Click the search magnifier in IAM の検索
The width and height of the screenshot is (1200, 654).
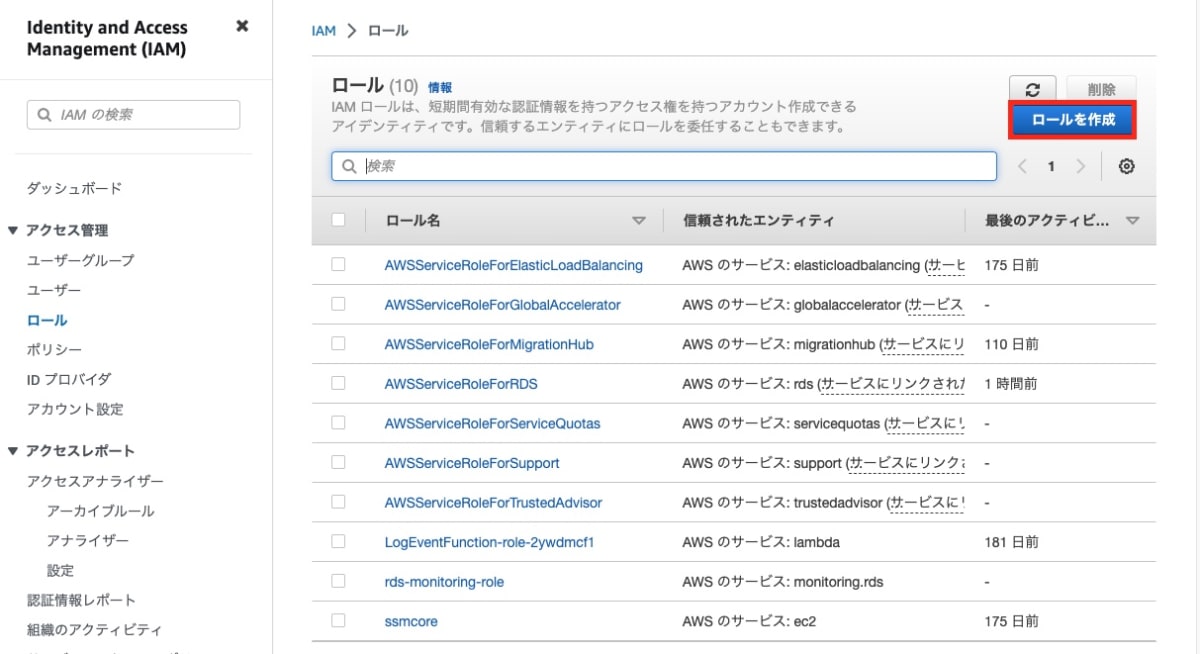coord(44,115)
